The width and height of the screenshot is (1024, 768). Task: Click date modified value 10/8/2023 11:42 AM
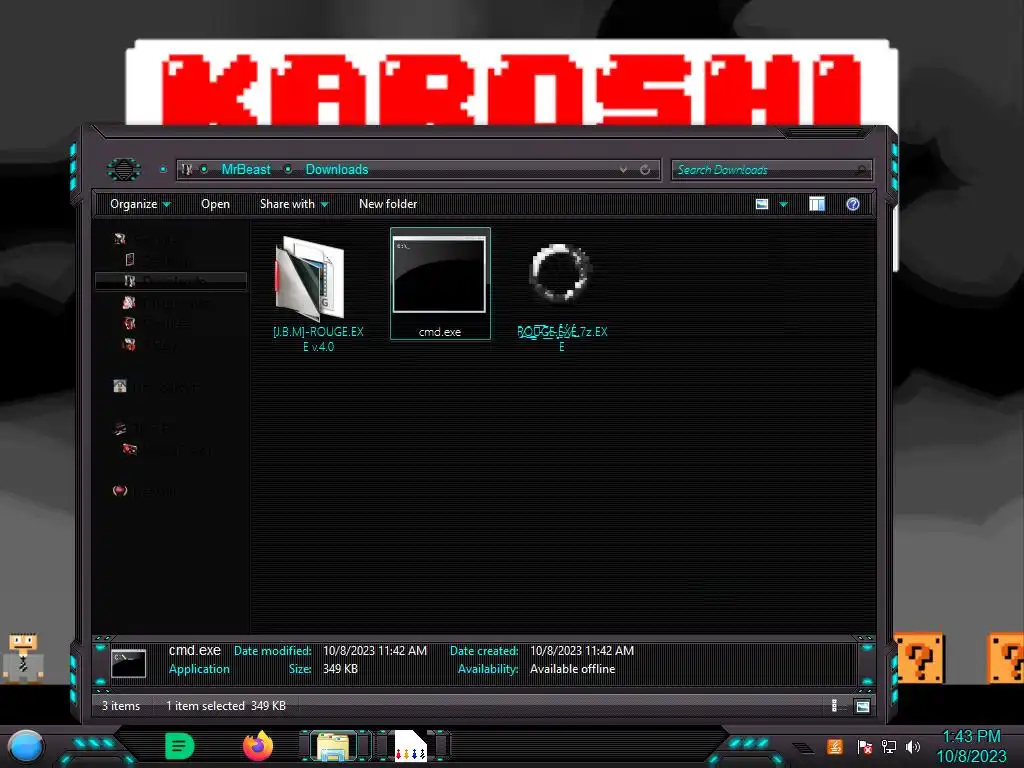click(375, 650)
